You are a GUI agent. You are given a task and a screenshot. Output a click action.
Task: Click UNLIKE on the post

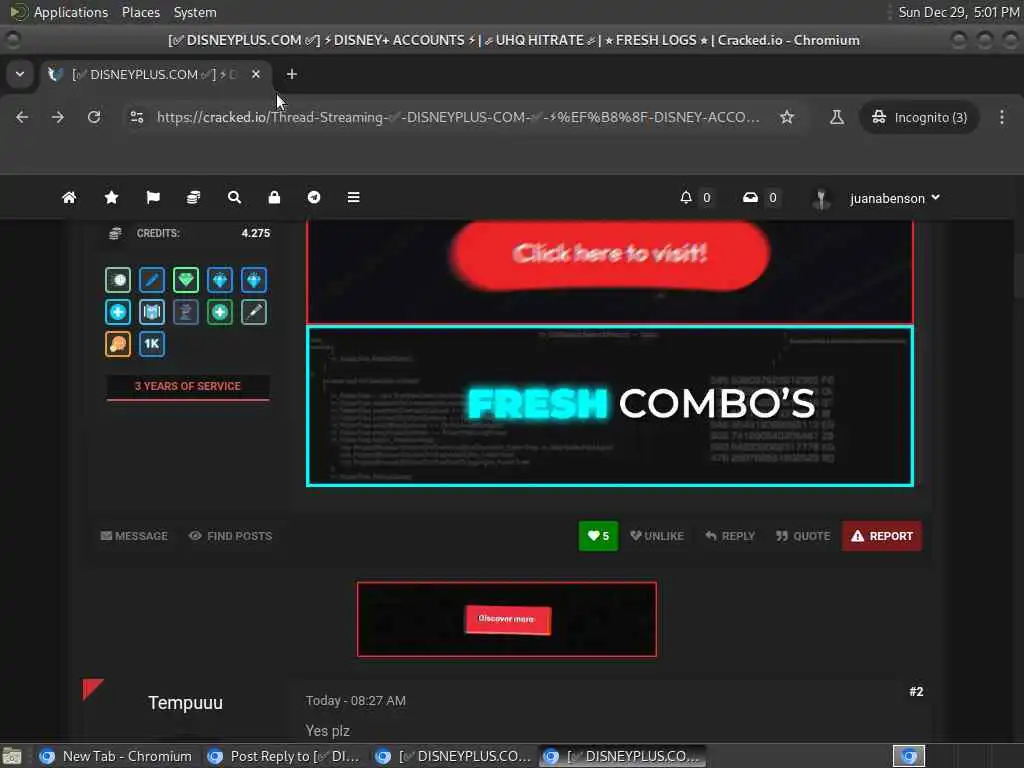[x=657, y=536]
